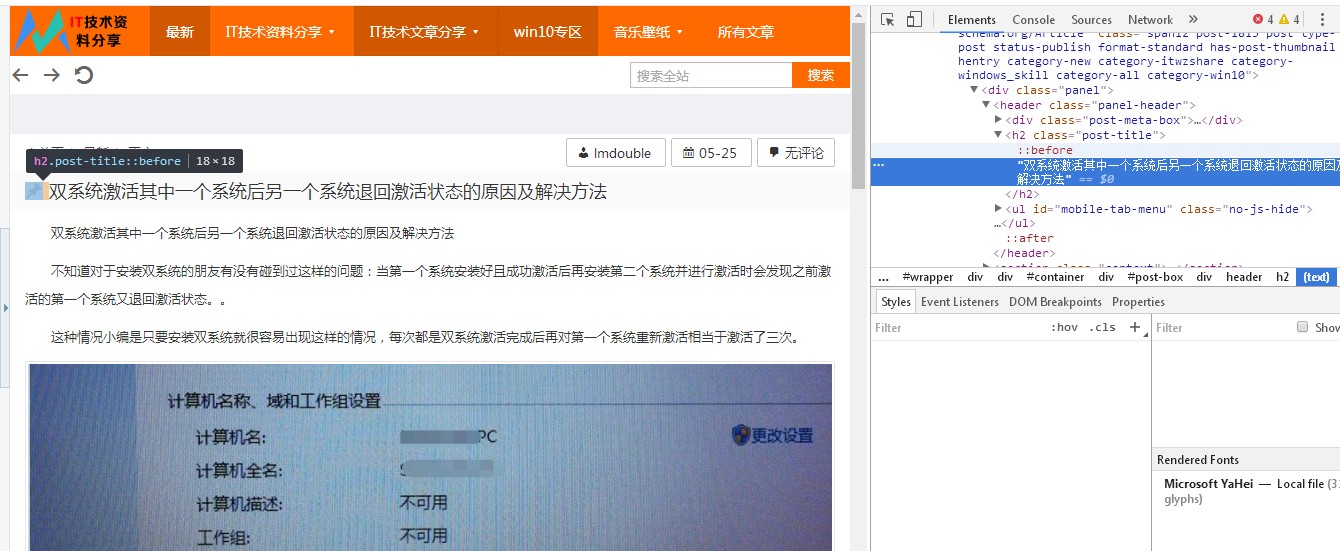1340x551 pixels.
Task: Go forward using the right arrow icon
Action: tap(52, 75)
